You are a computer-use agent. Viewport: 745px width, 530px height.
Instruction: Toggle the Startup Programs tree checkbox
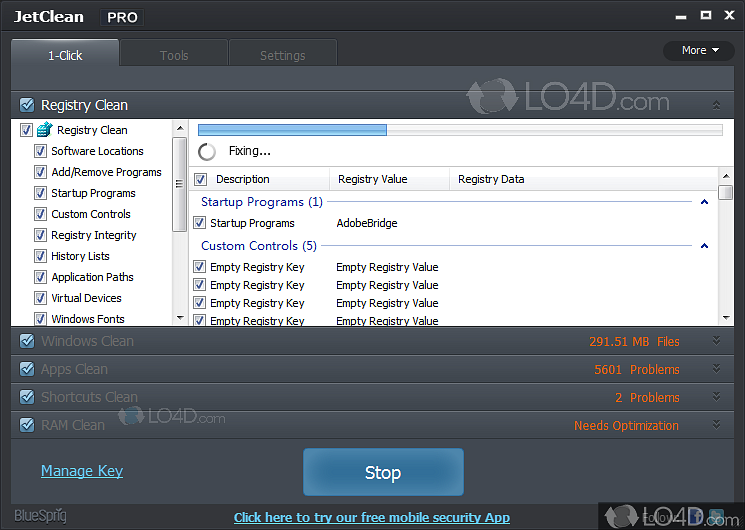pos(40,193)
